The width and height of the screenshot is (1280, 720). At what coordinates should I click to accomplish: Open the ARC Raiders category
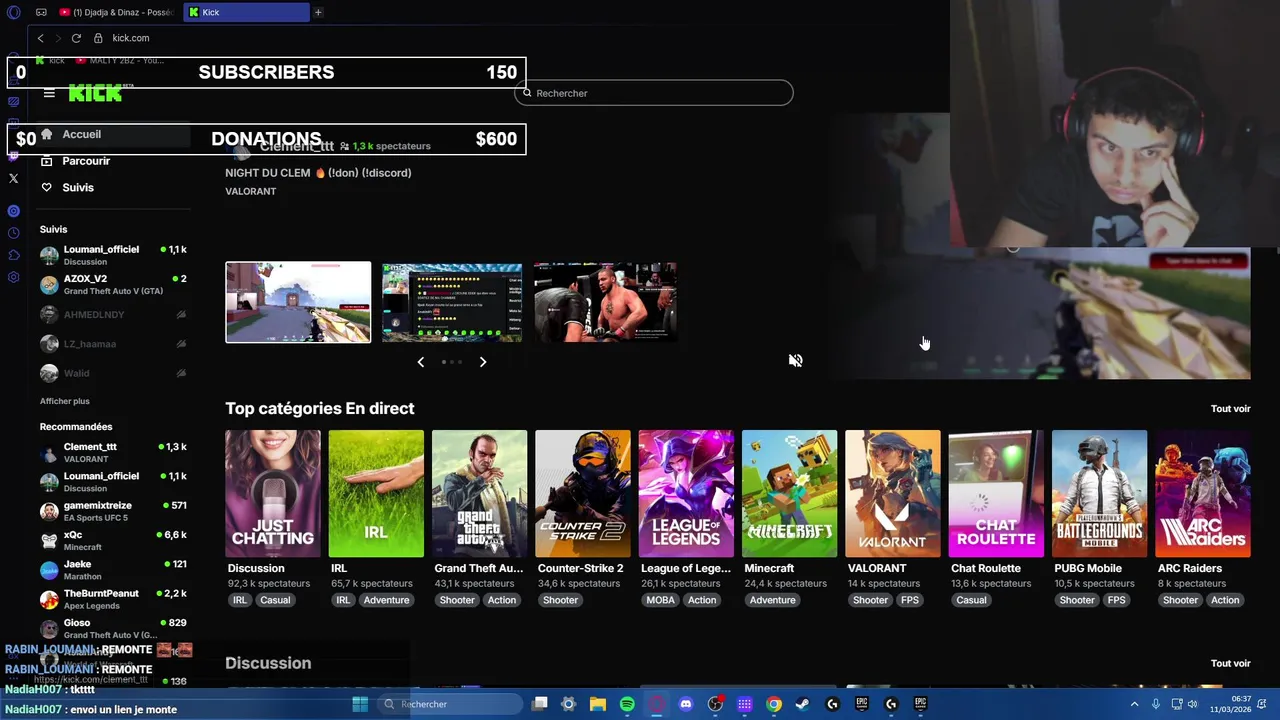(1203, 493)
